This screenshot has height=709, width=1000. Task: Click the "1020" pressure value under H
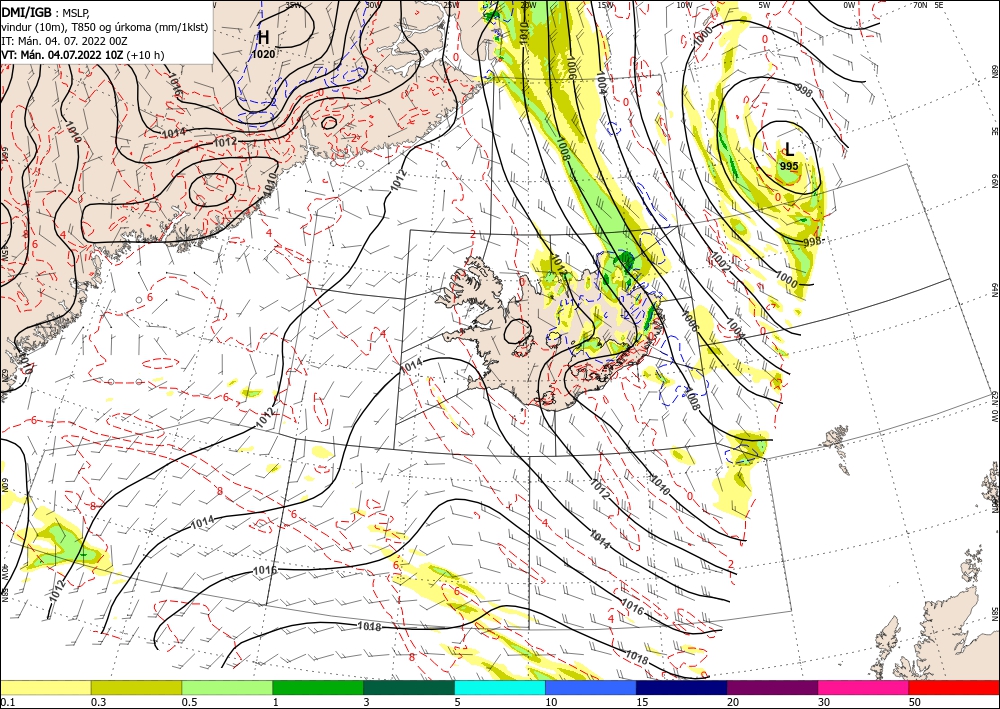[x=263, y=54]
